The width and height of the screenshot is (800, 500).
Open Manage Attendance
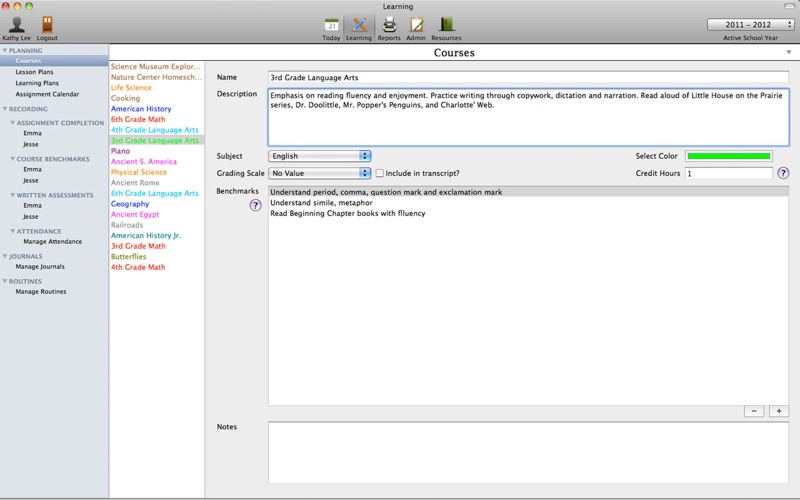(x=53, y=242)
